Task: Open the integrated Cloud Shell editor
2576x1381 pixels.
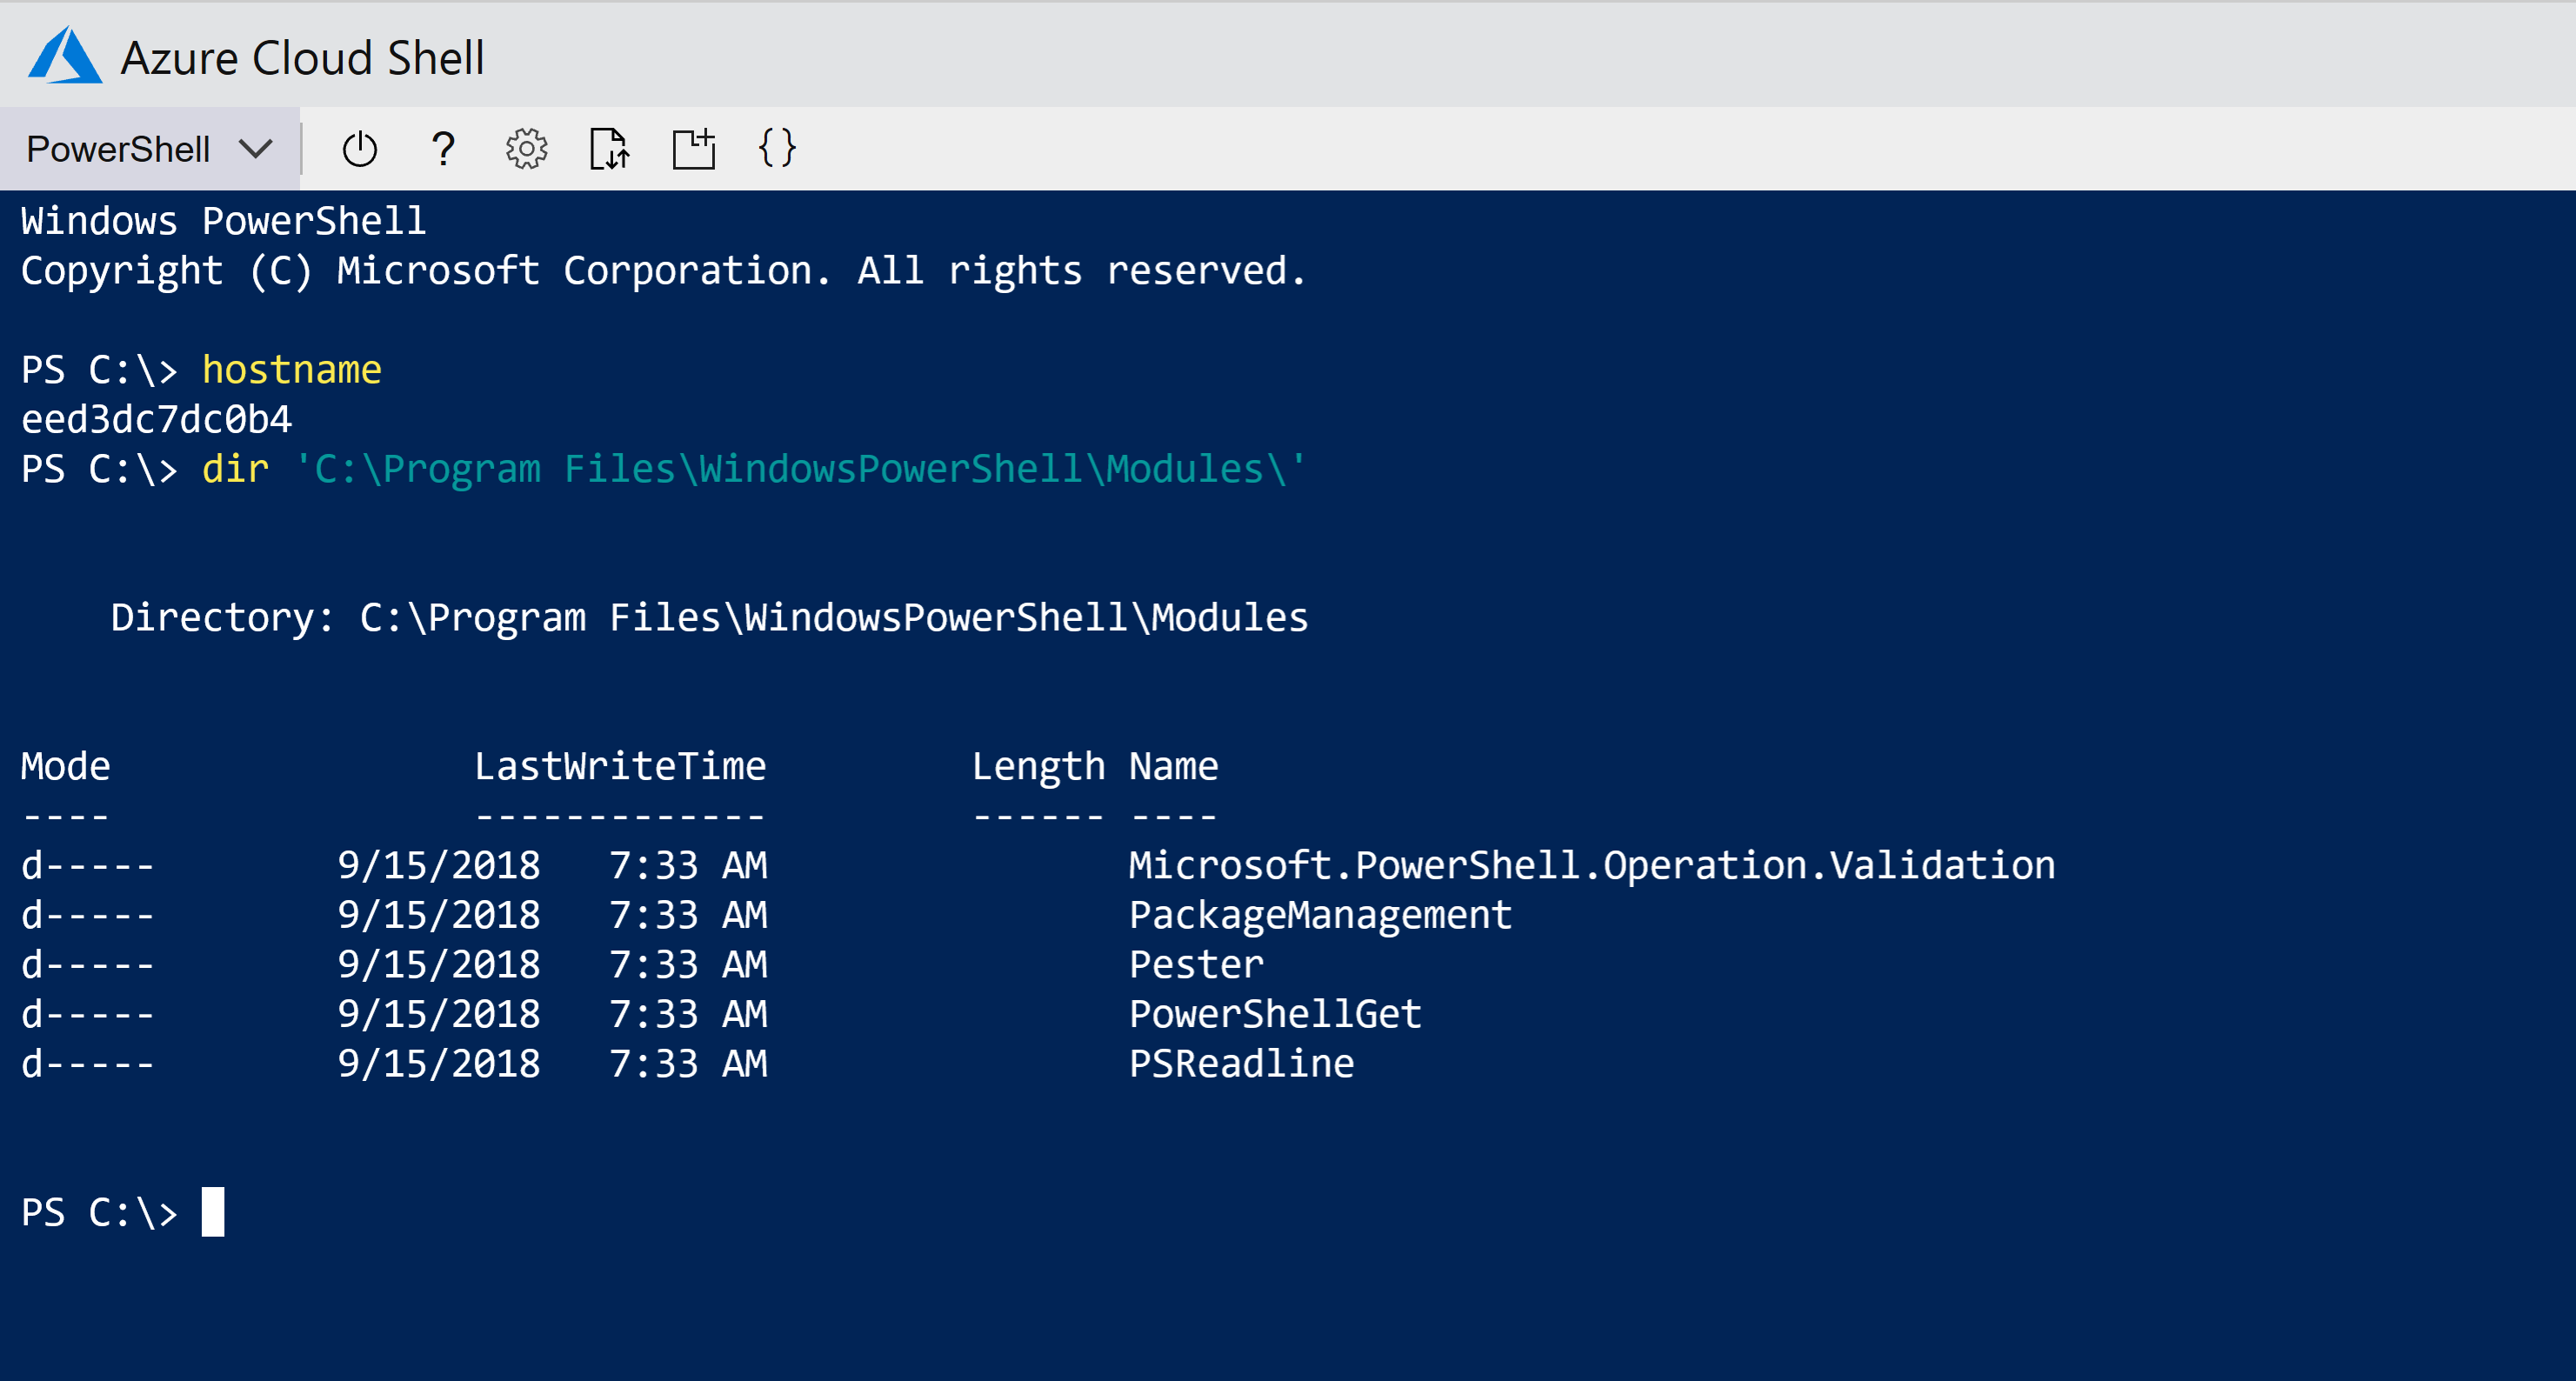Action: [x=778, y=148]
